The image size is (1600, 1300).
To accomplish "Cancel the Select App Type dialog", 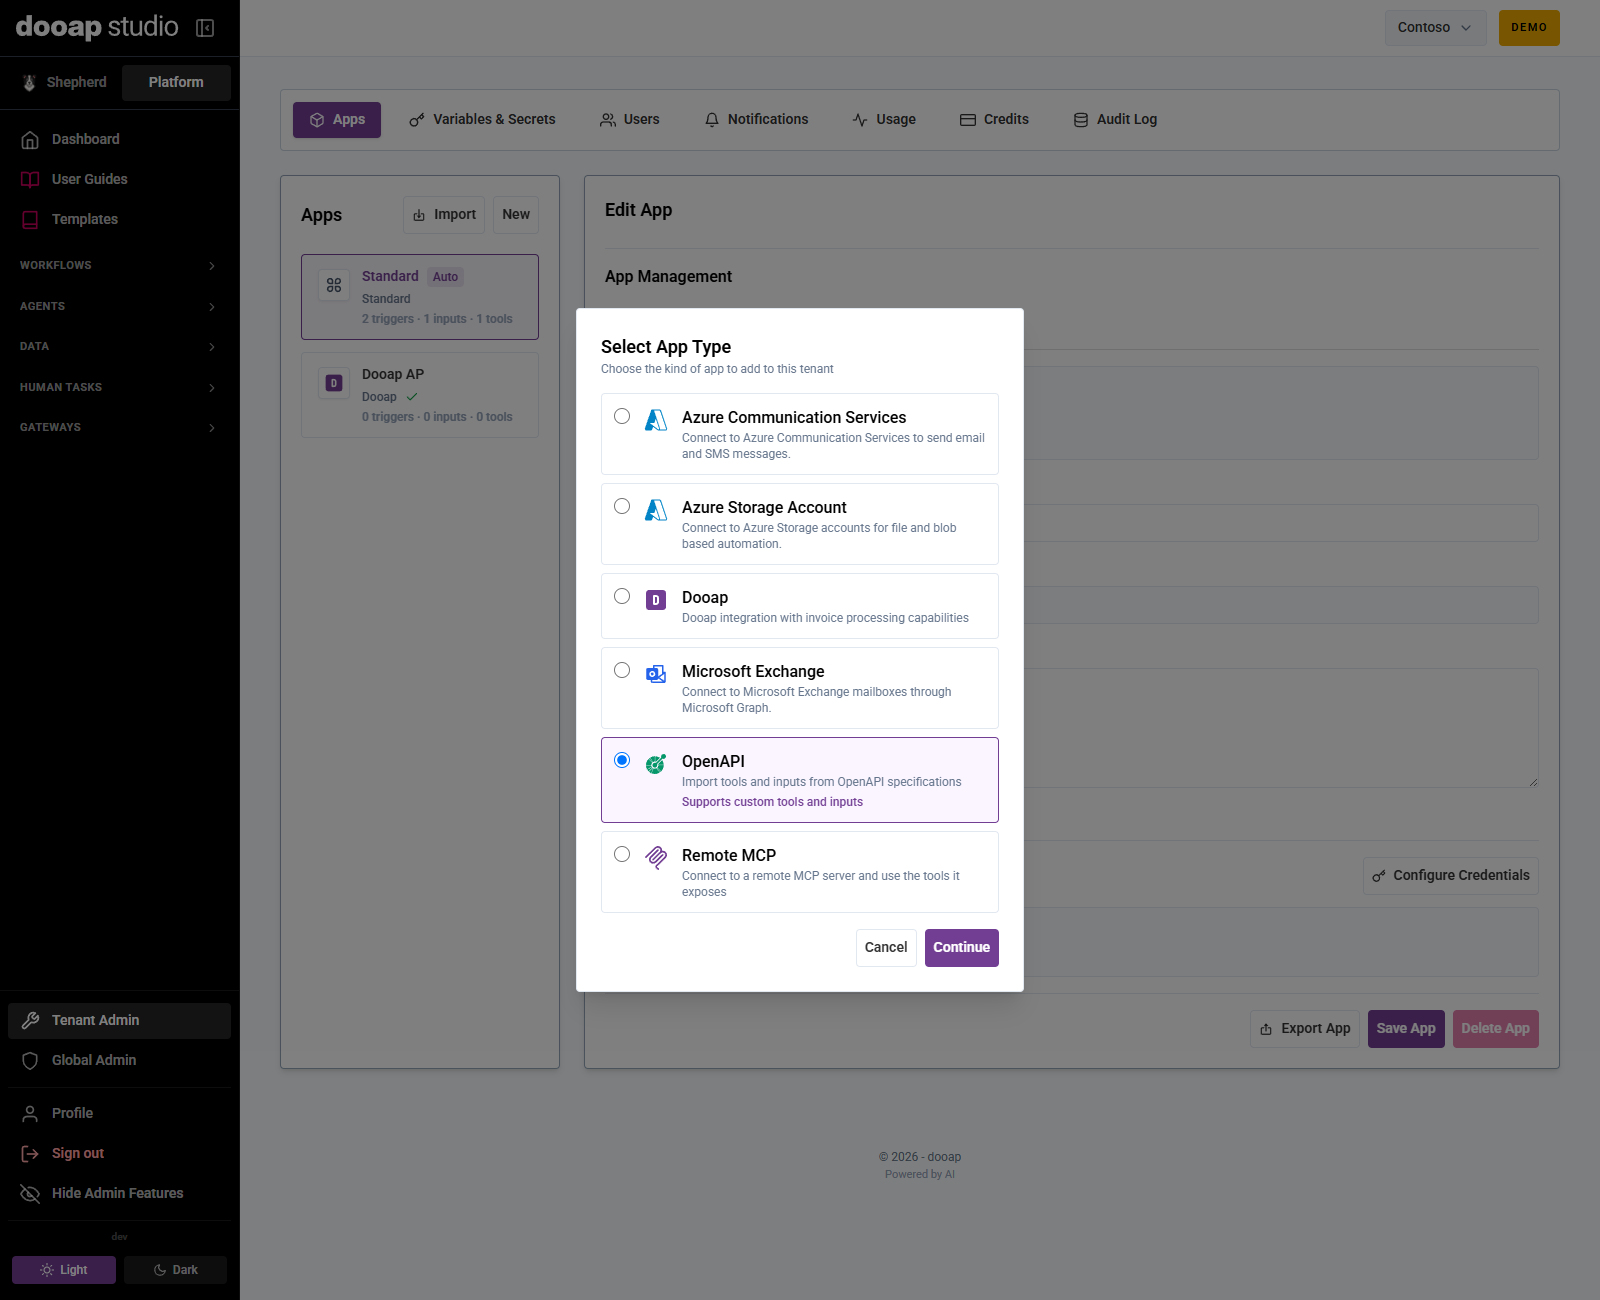I will coord(886,948).
